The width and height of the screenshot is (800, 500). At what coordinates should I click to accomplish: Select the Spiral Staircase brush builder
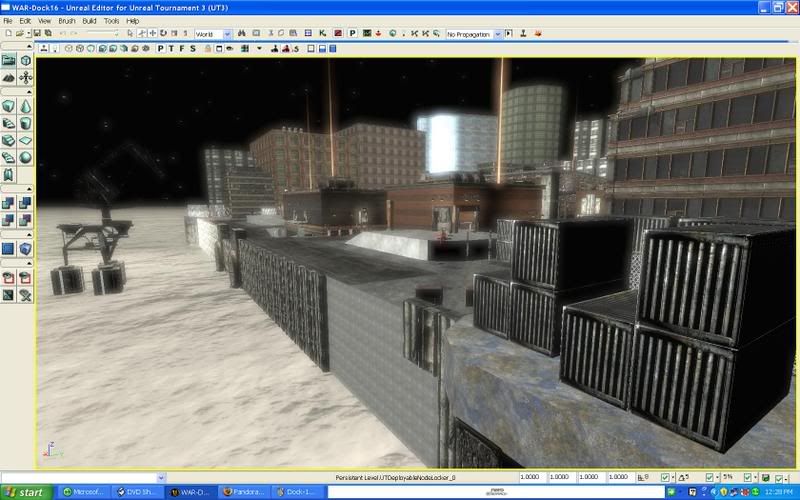pyautogui.click(x=8, y=158)
